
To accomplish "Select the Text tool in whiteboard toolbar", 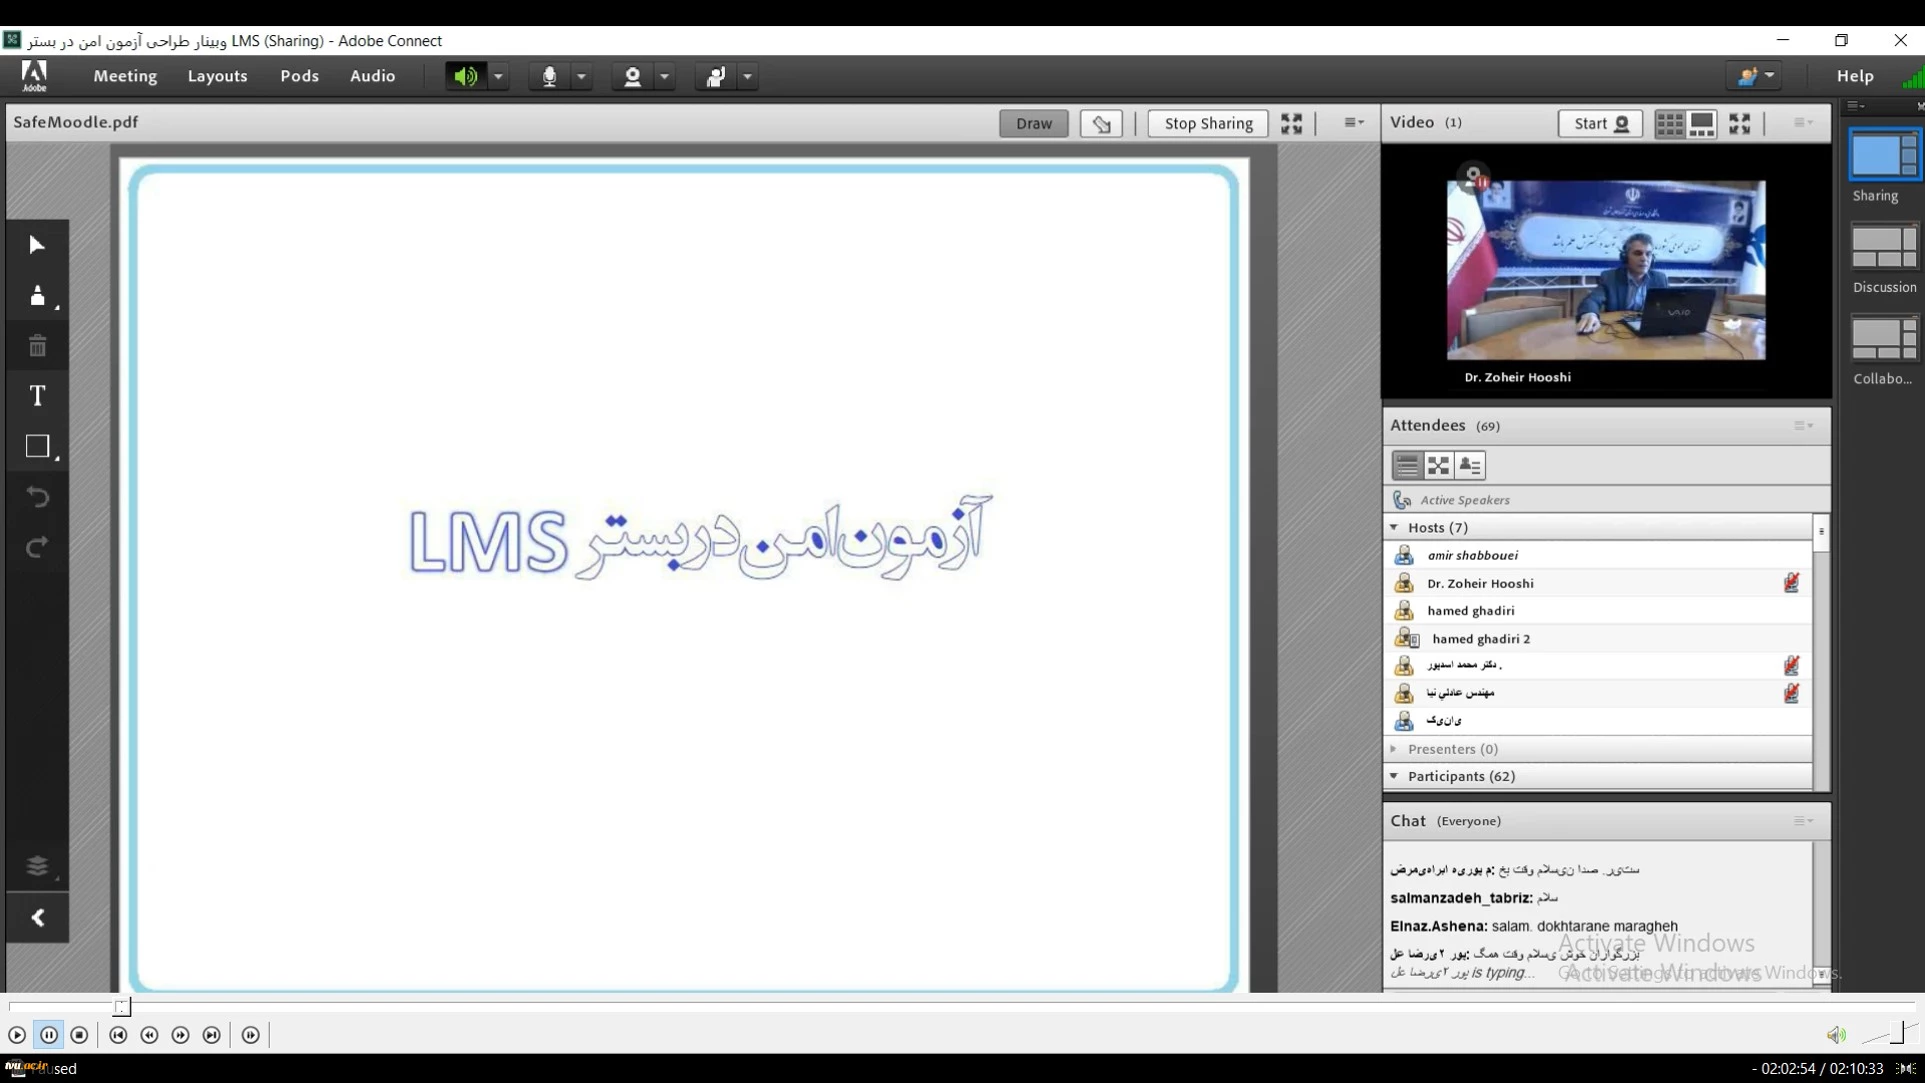I will point(37,396).
